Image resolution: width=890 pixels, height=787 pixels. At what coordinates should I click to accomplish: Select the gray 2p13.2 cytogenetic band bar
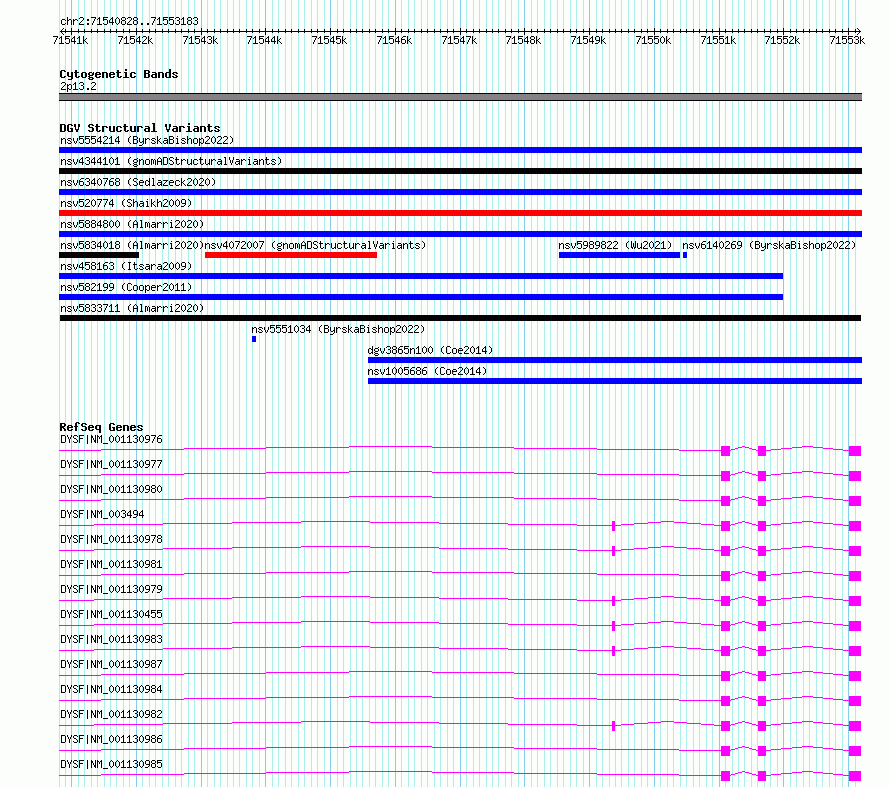coord(460,97)
